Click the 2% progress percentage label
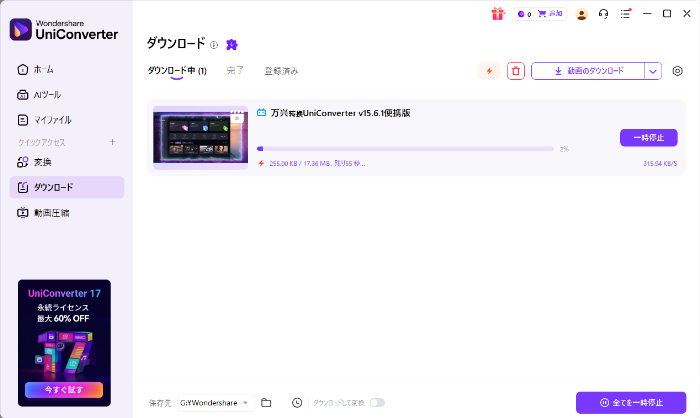 click(x=564, y=149)
